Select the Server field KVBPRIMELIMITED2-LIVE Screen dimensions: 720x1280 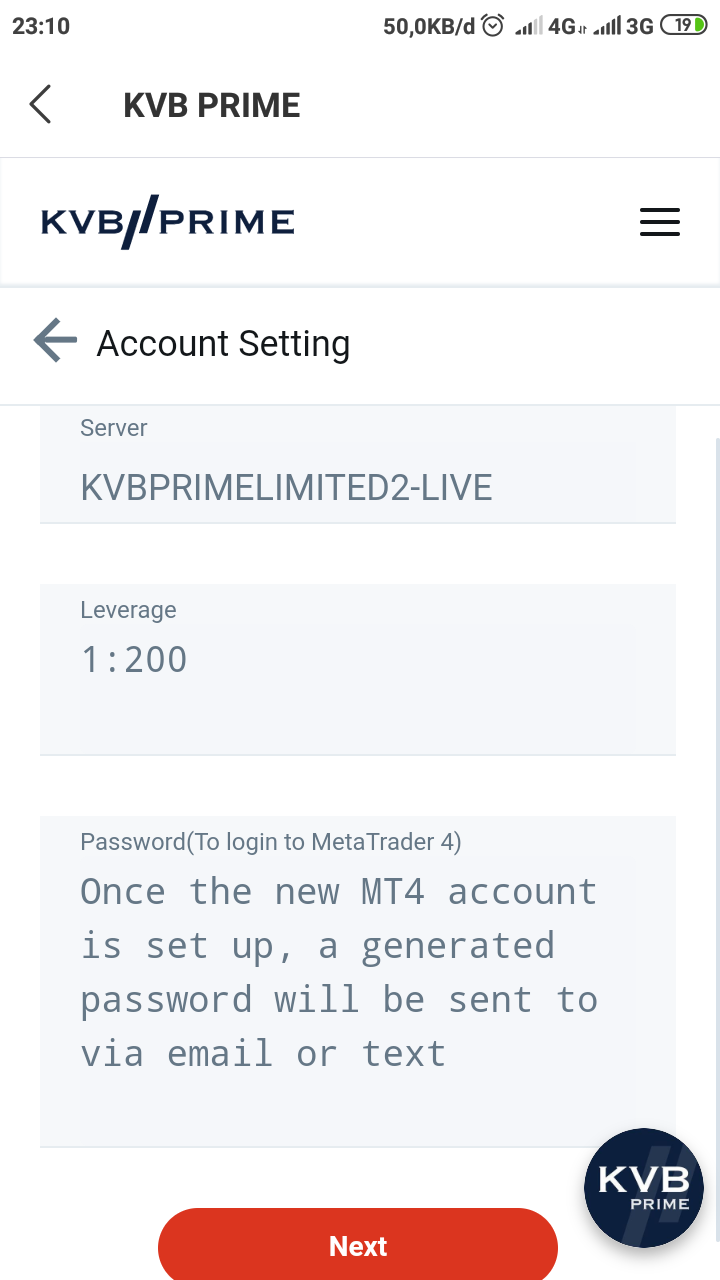(358, 464)
